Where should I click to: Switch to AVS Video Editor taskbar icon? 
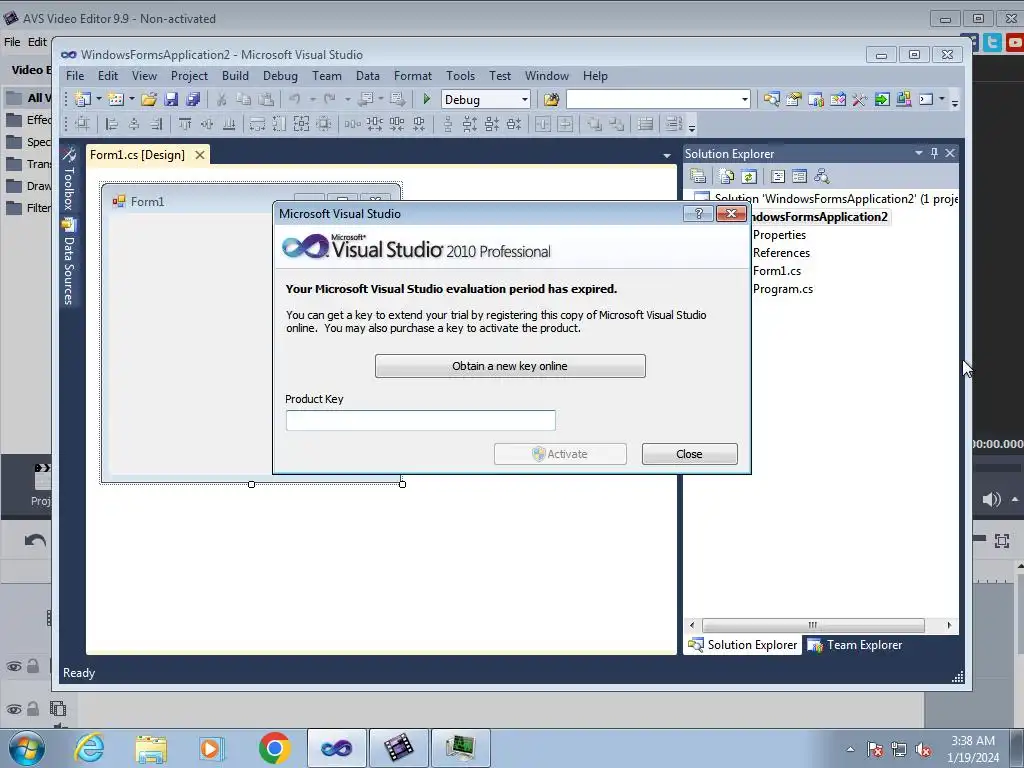point(398,748)
